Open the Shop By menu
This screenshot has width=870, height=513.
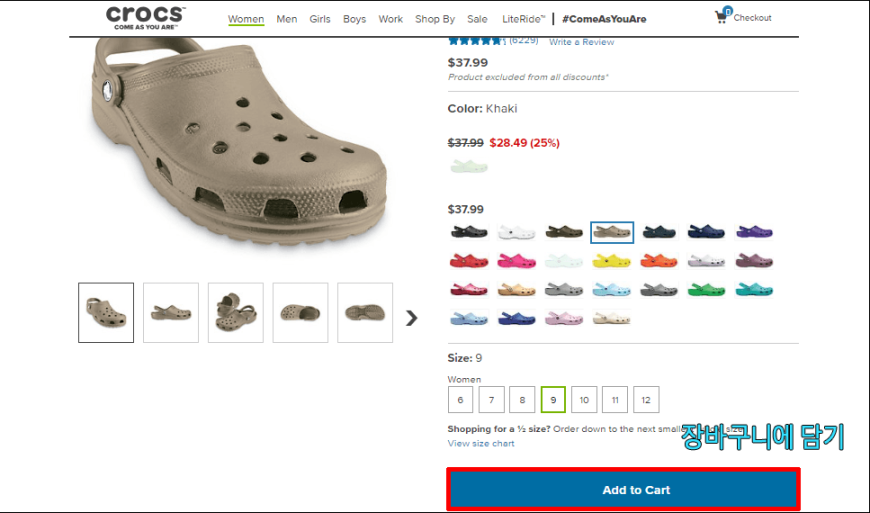(434, 19)
